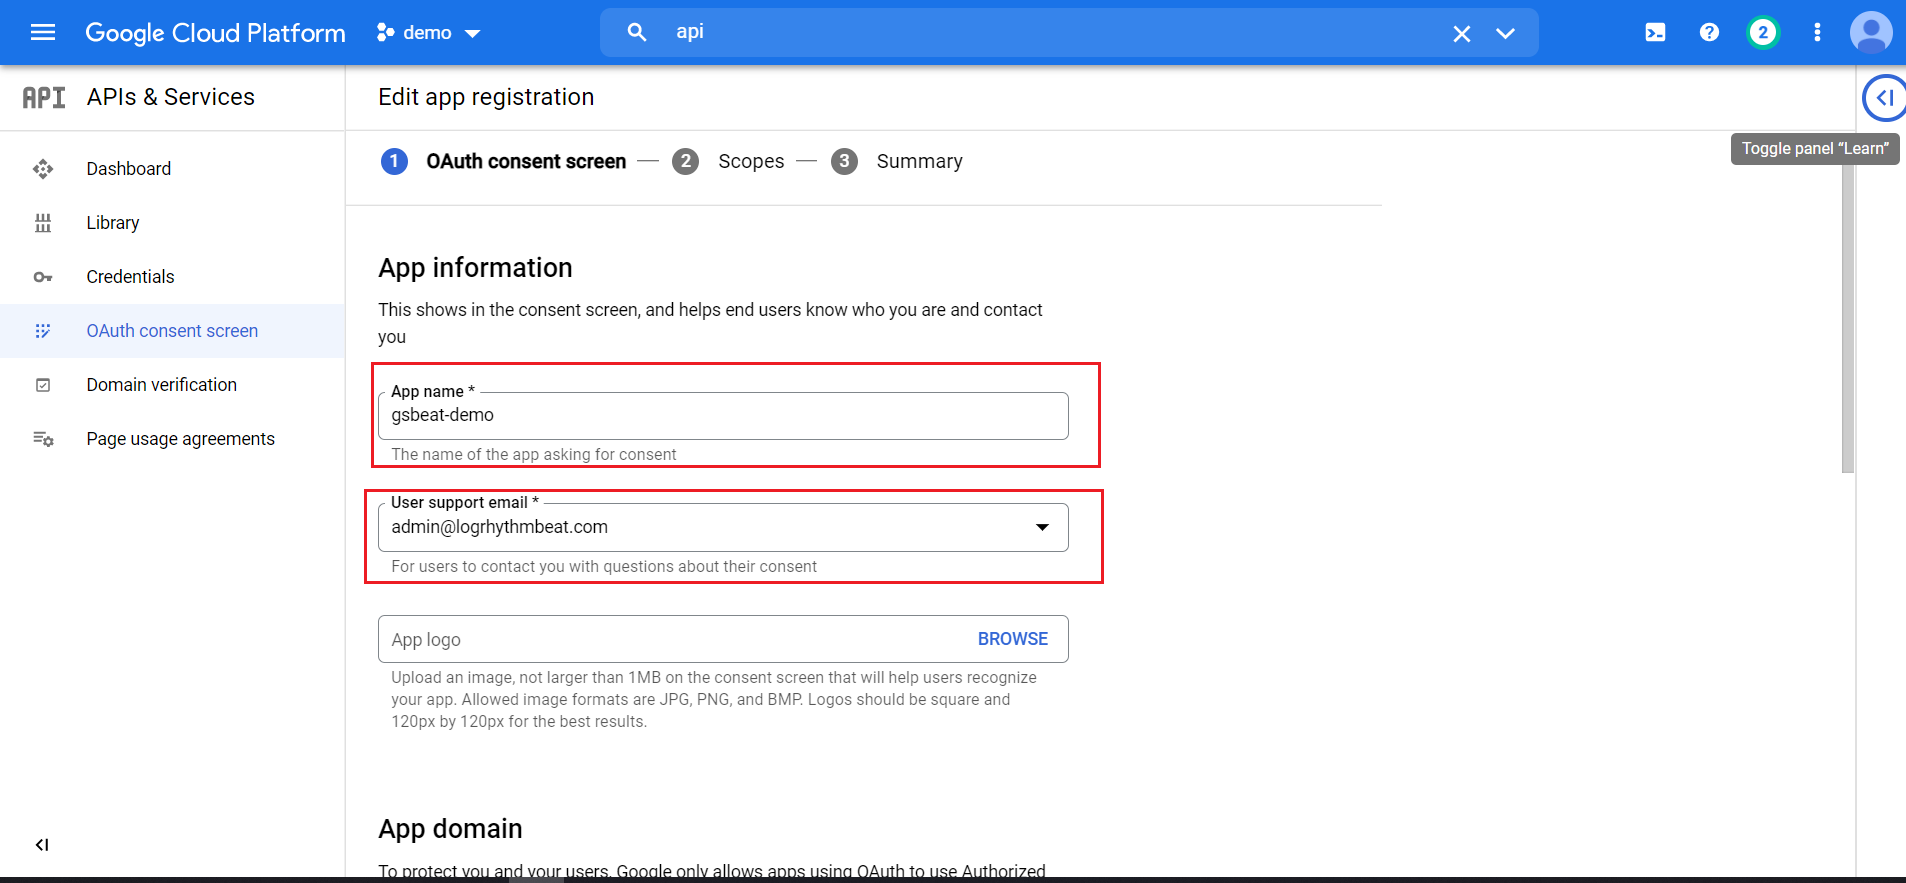
Task: Toggle the Learn panel open
Action: 1884,98
